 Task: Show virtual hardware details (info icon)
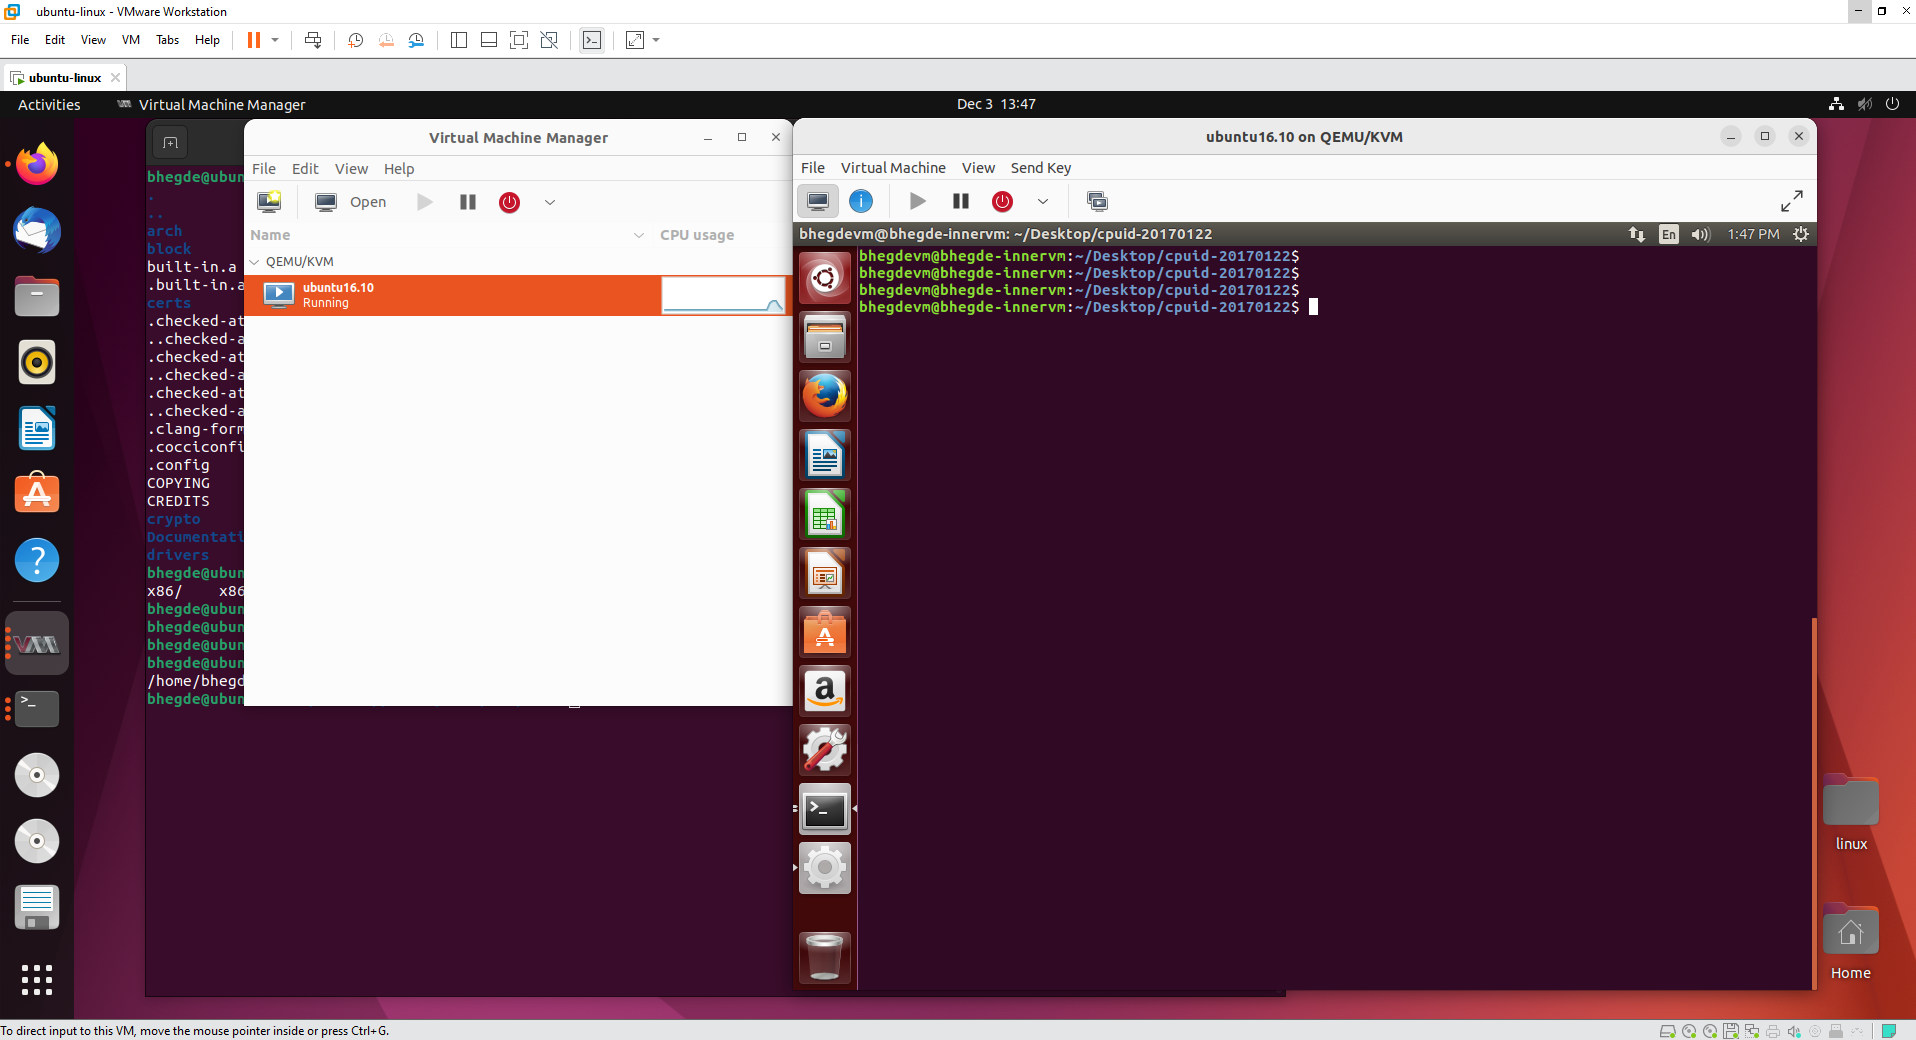point(860,201)
